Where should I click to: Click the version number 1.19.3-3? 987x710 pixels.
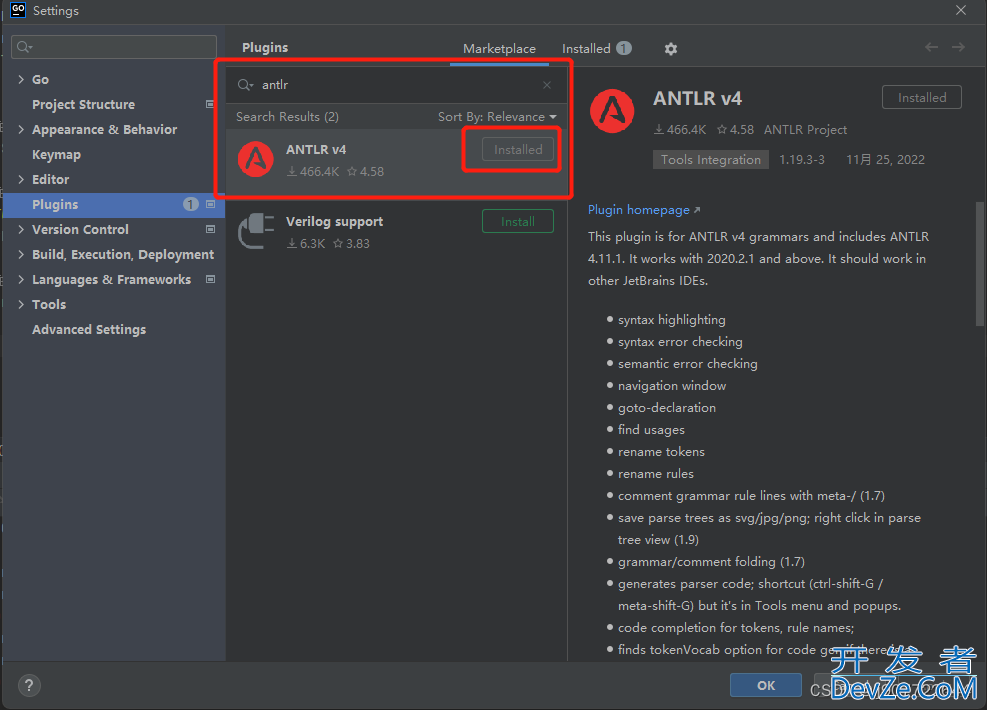pos(802,160)
